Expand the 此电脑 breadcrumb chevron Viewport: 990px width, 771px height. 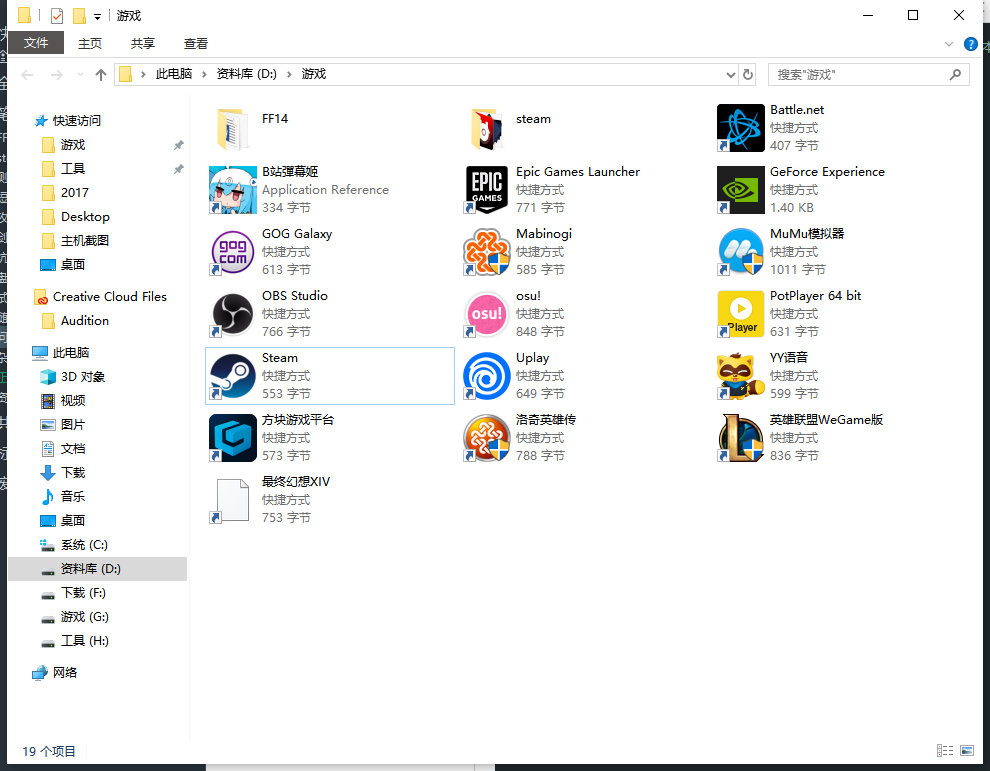204,75
